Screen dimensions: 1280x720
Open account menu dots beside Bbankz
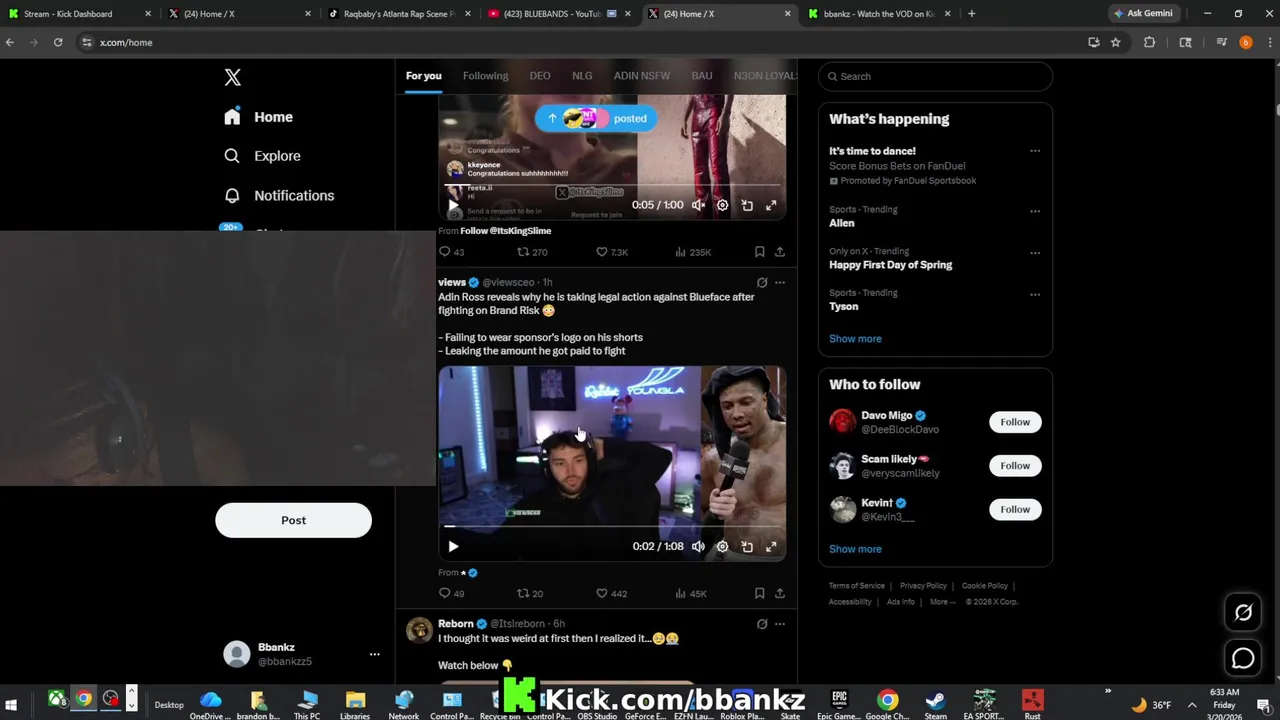tap(375, 654)
